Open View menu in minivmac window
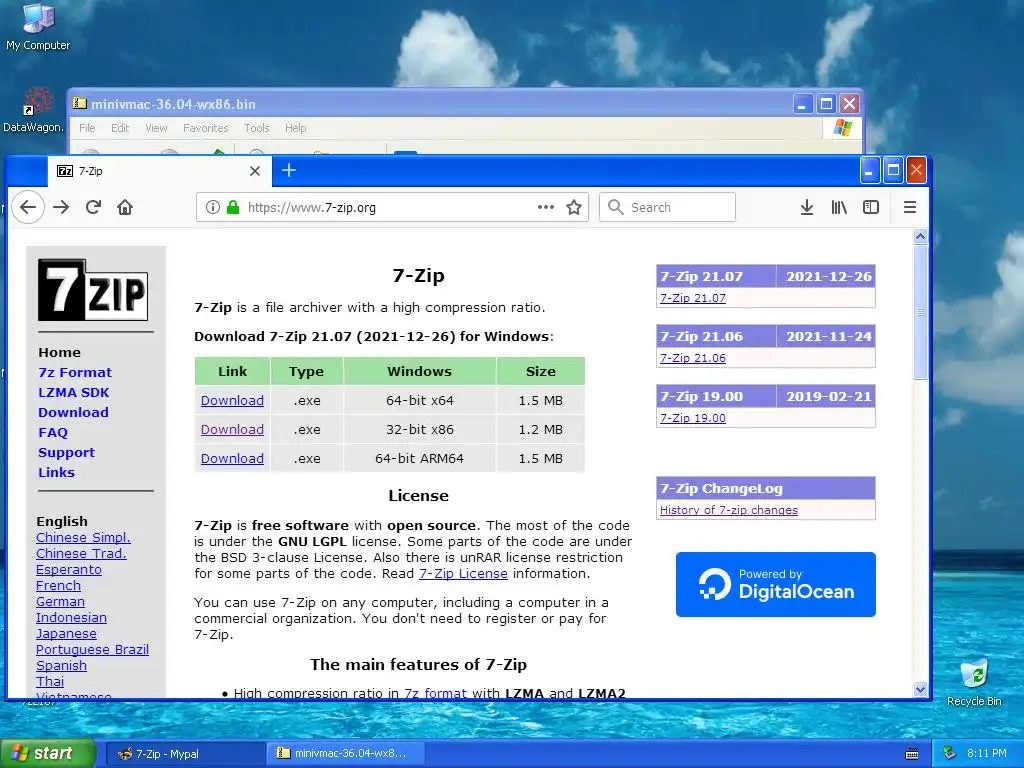 click(156, 128)
